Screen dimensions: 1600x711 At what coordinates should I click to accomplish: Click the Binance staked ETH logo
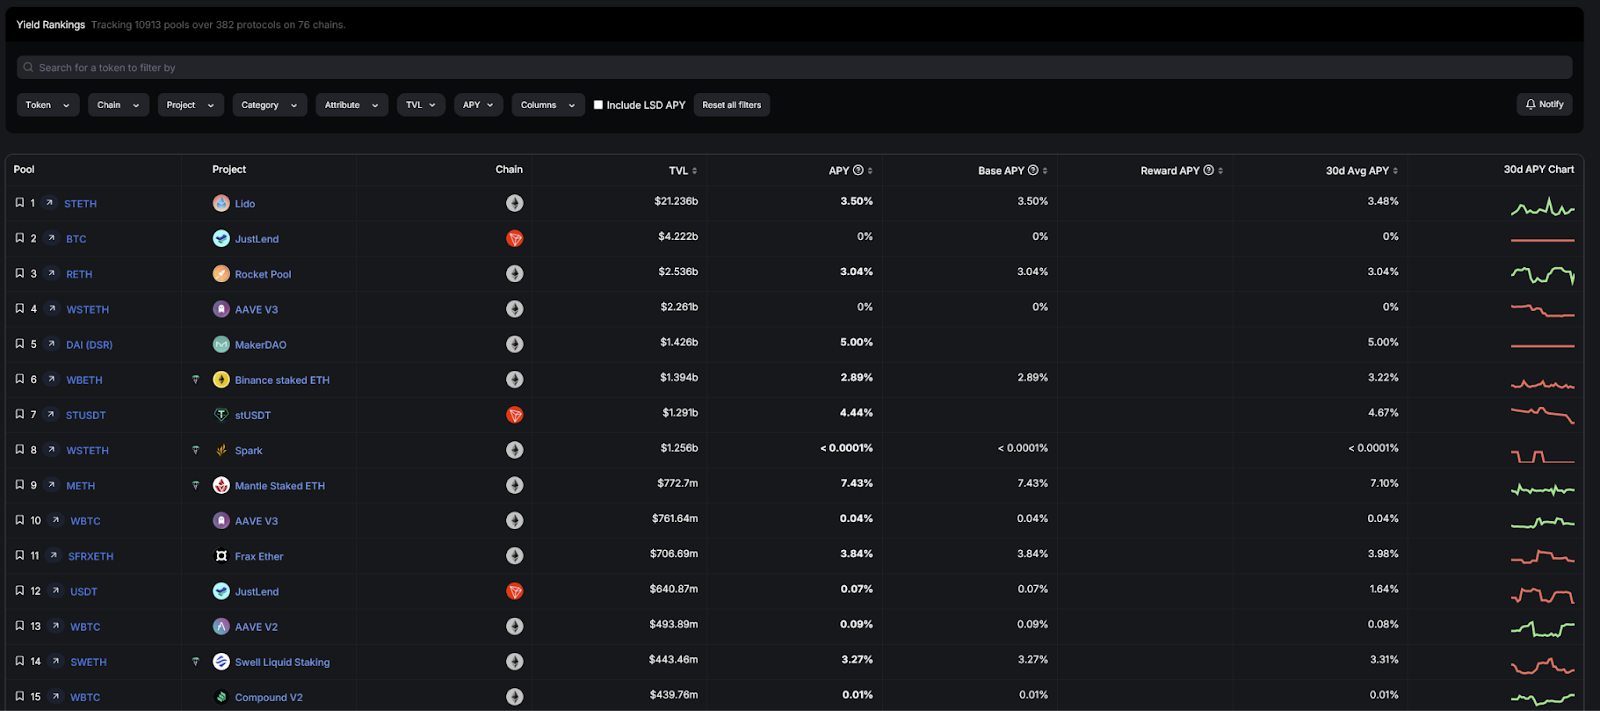point(221,379)
